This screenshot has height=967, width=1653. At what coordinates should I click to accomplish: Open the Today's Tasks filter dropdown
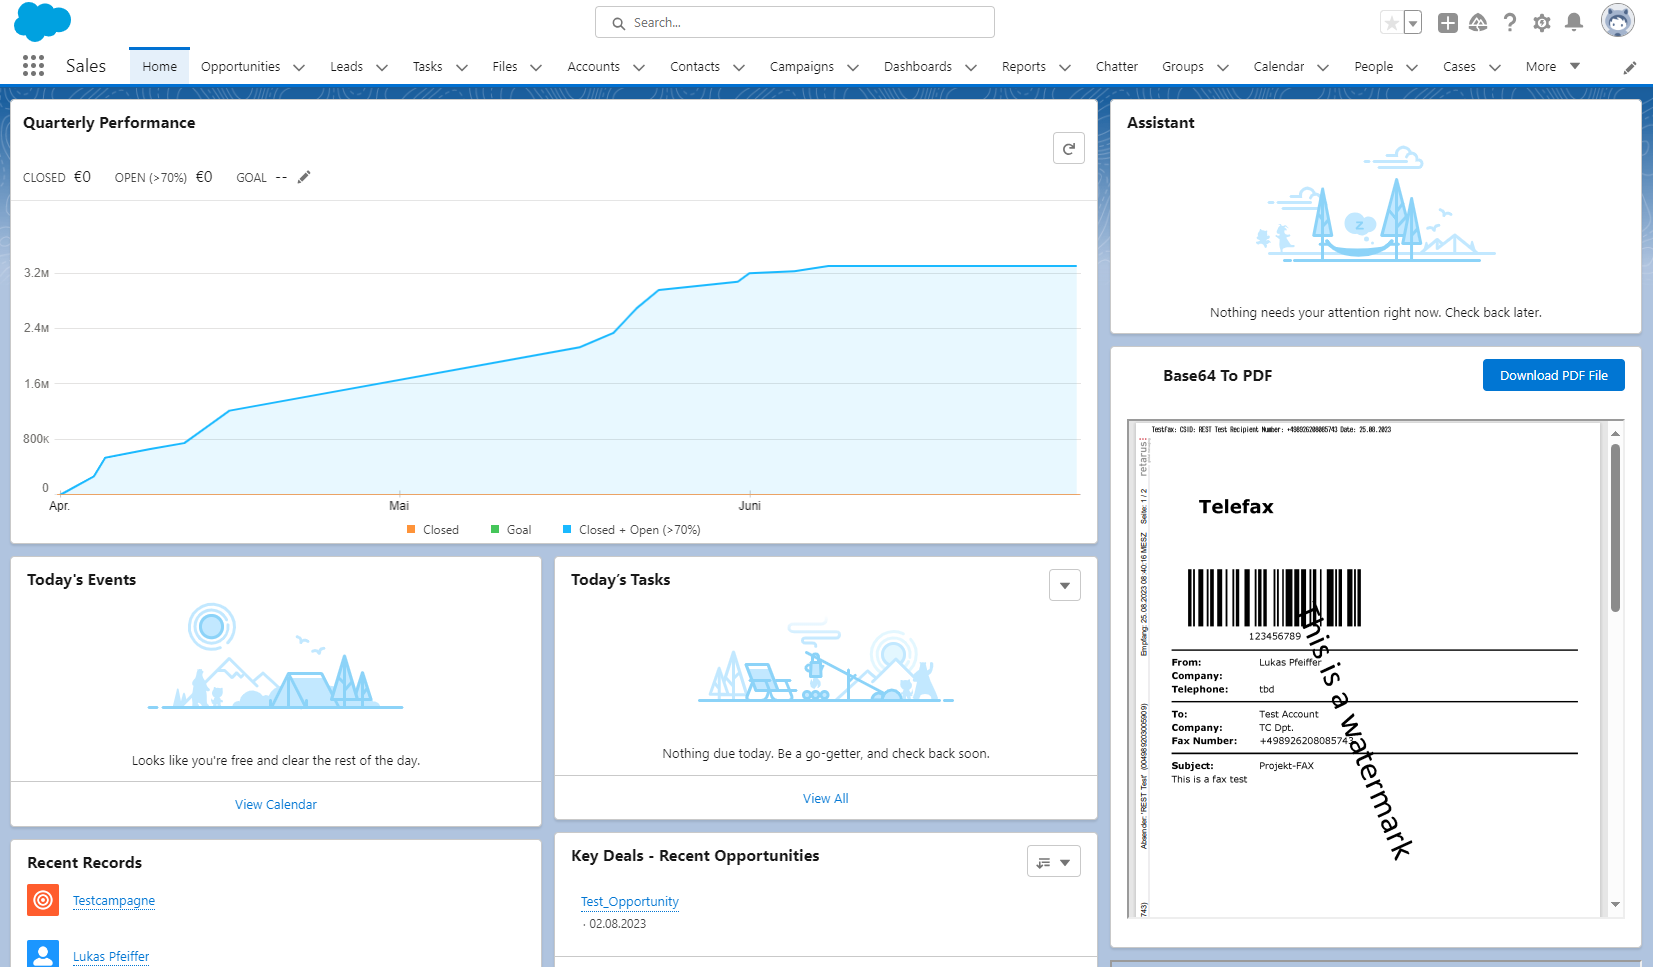[x=1064, y=585]
